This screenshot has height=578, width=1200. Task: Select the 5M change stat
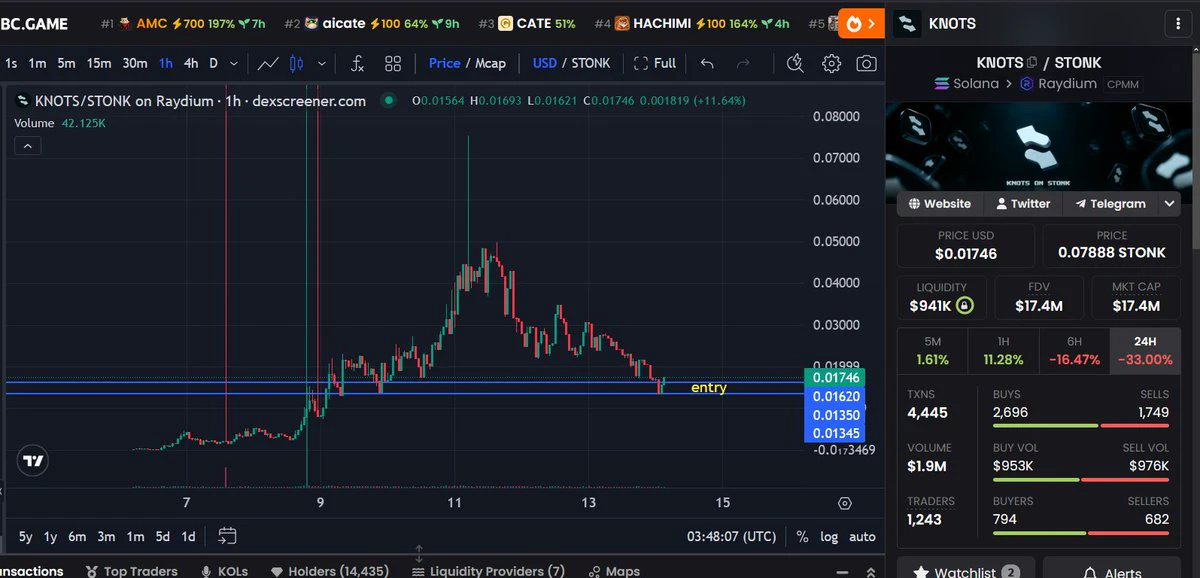(x=932, y=350)
